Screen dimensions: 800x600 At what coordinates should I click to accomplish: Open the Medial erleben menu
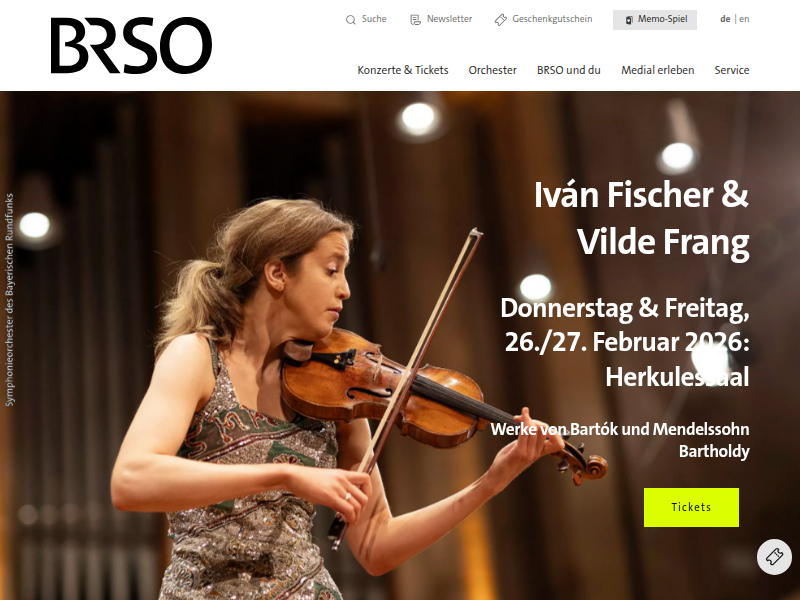coord(657,70)
